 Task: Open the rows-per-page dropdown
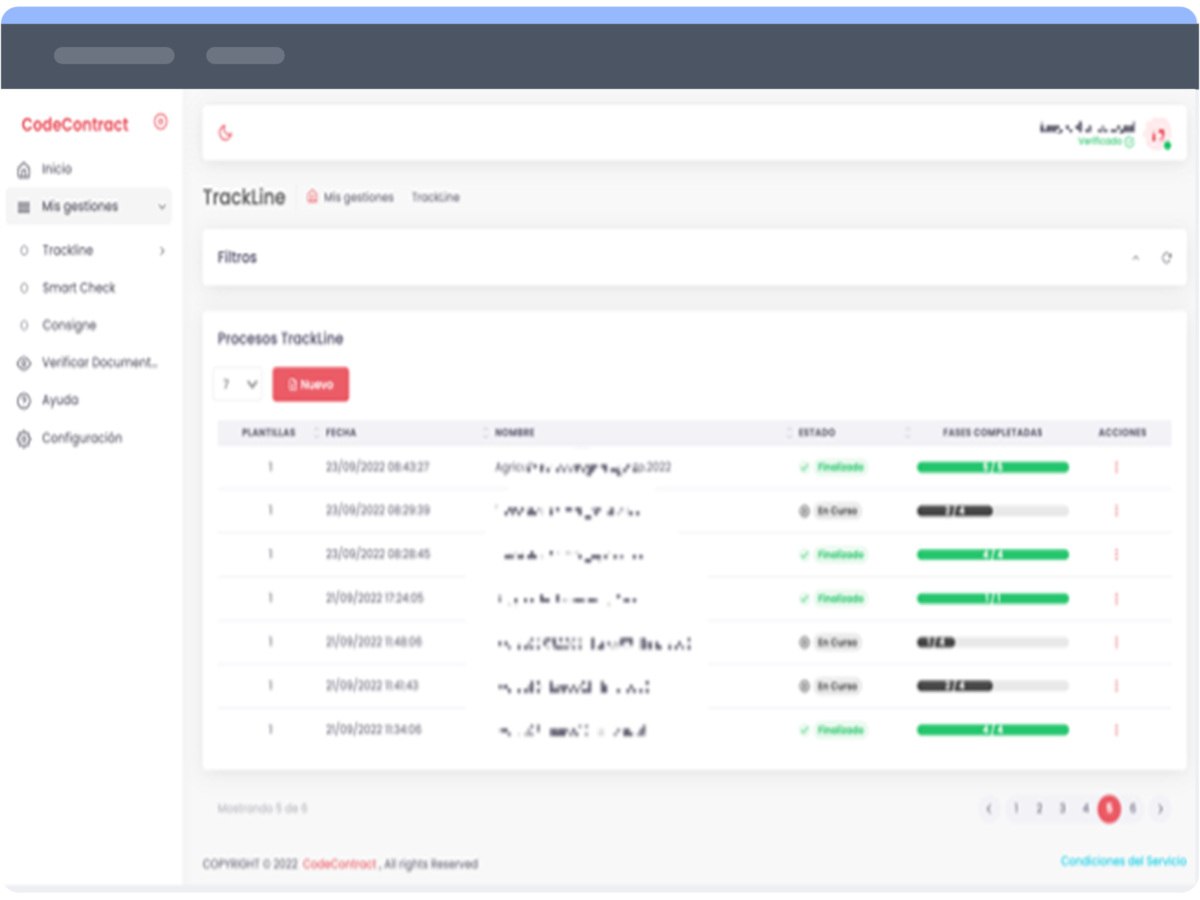tap(238, 384)
